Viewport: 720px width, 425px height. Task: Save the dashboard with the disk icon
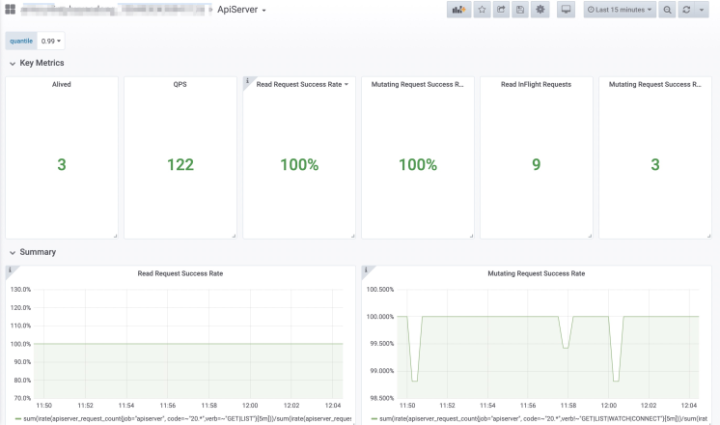pyautogui.click(x=520, y=10)
